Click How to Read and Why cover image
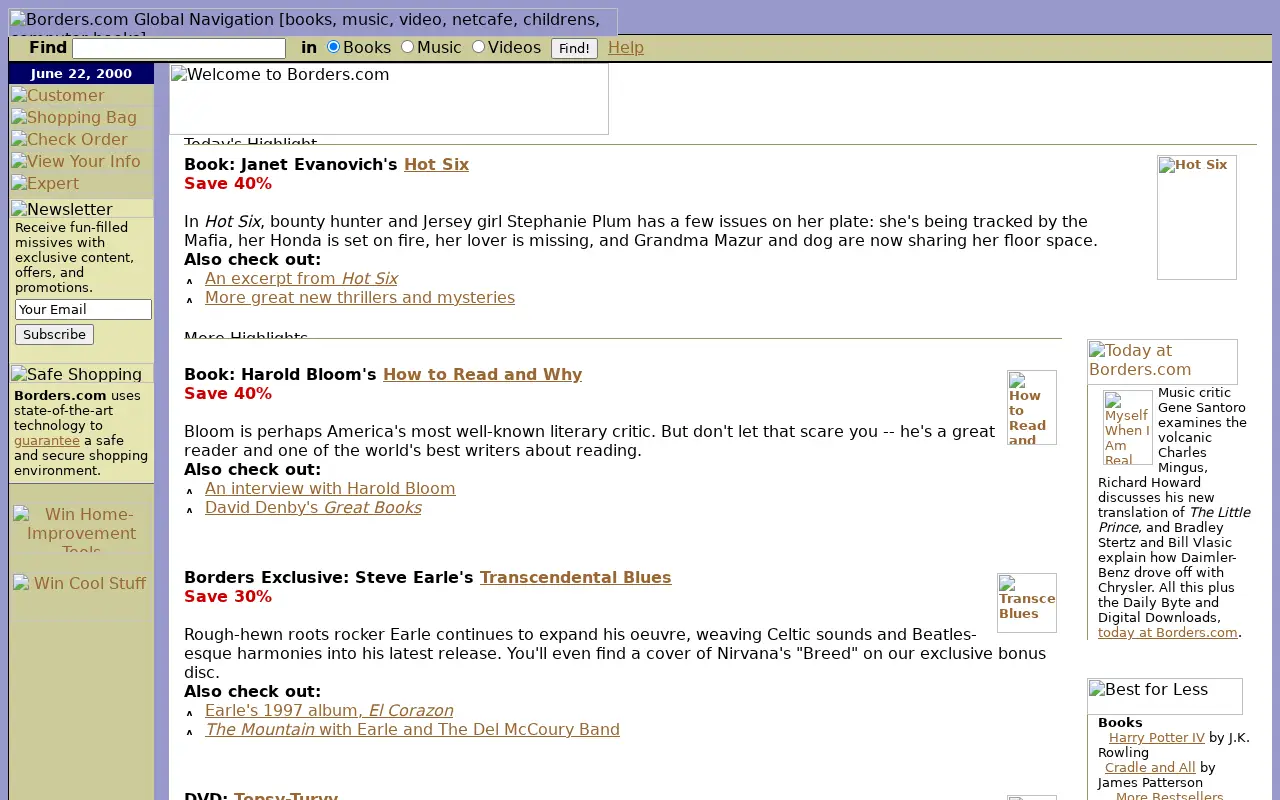This screenshot has width=1280, height=800. pos(1032,407)
